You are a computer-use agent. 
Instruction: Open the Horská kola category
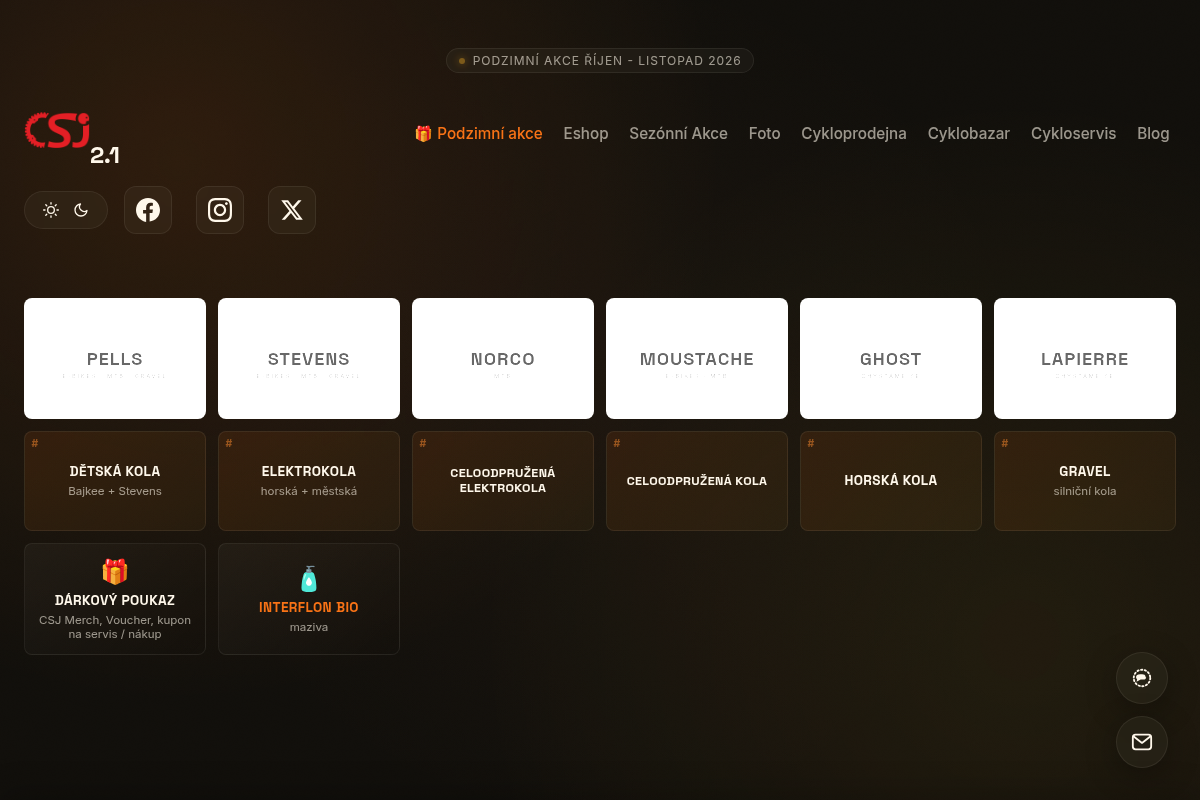click(x=891, y=481)
